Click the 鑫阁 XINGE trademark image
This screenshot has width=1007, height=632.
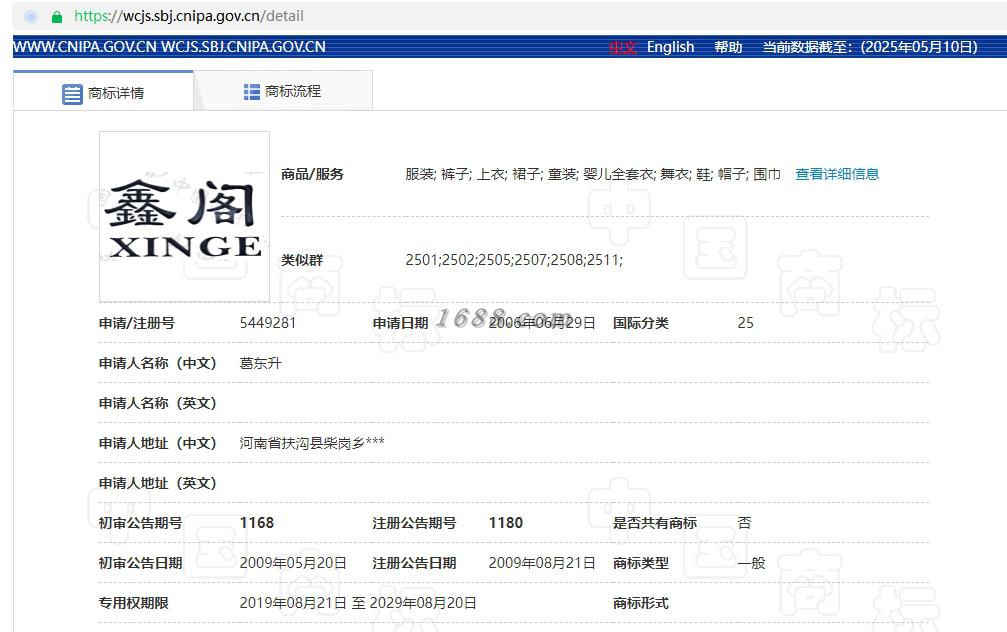pyautogui.click(x=184, y=216)
